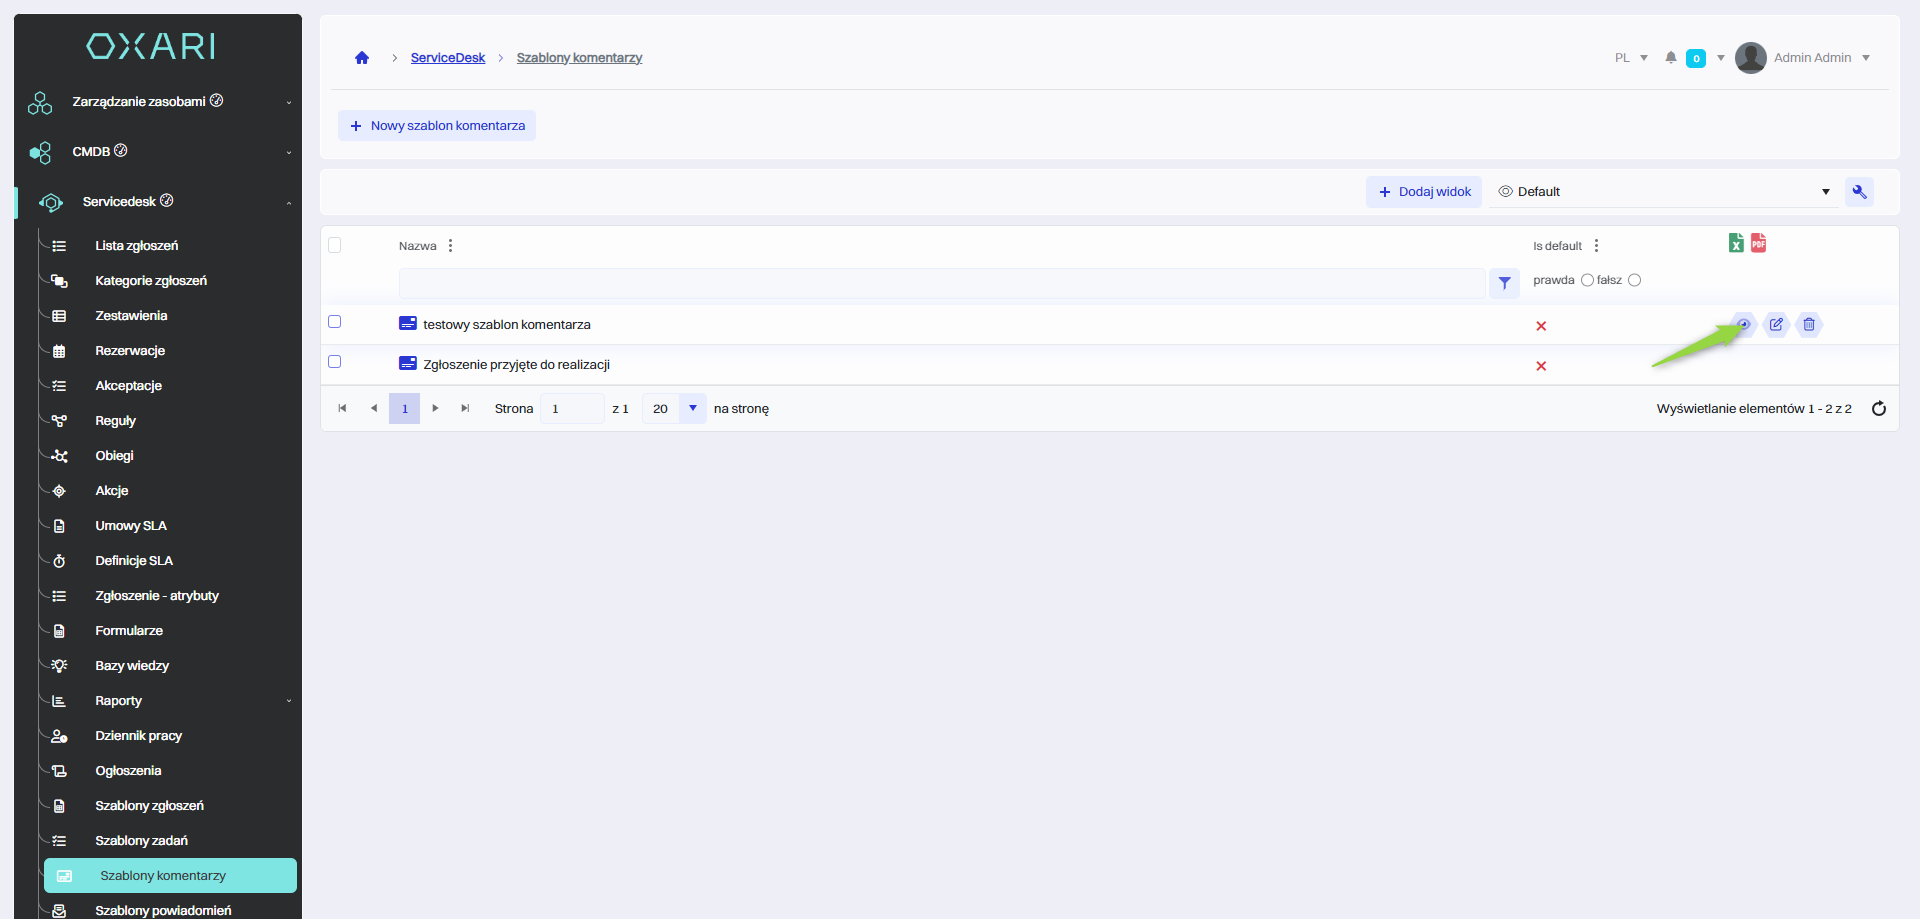Open Szablony zgłoszeń in sidebar
The width and height of the screenshot is (1920, 919).
[x=149, y=805]
